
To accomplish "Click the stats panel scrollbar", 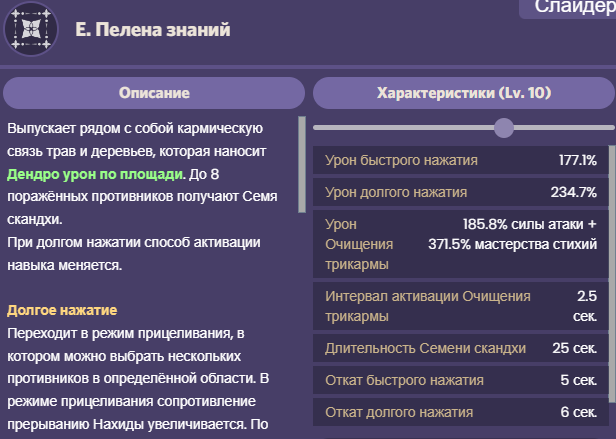I will click(612, 274).
